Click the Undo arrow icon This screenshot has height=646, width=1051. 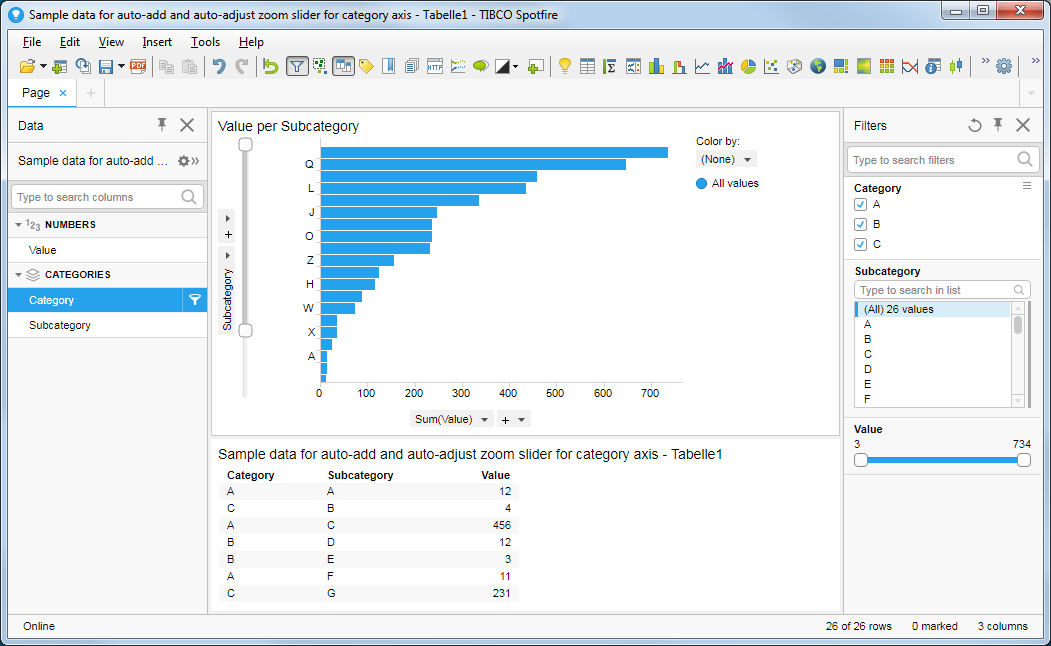[x=219, y=67]
